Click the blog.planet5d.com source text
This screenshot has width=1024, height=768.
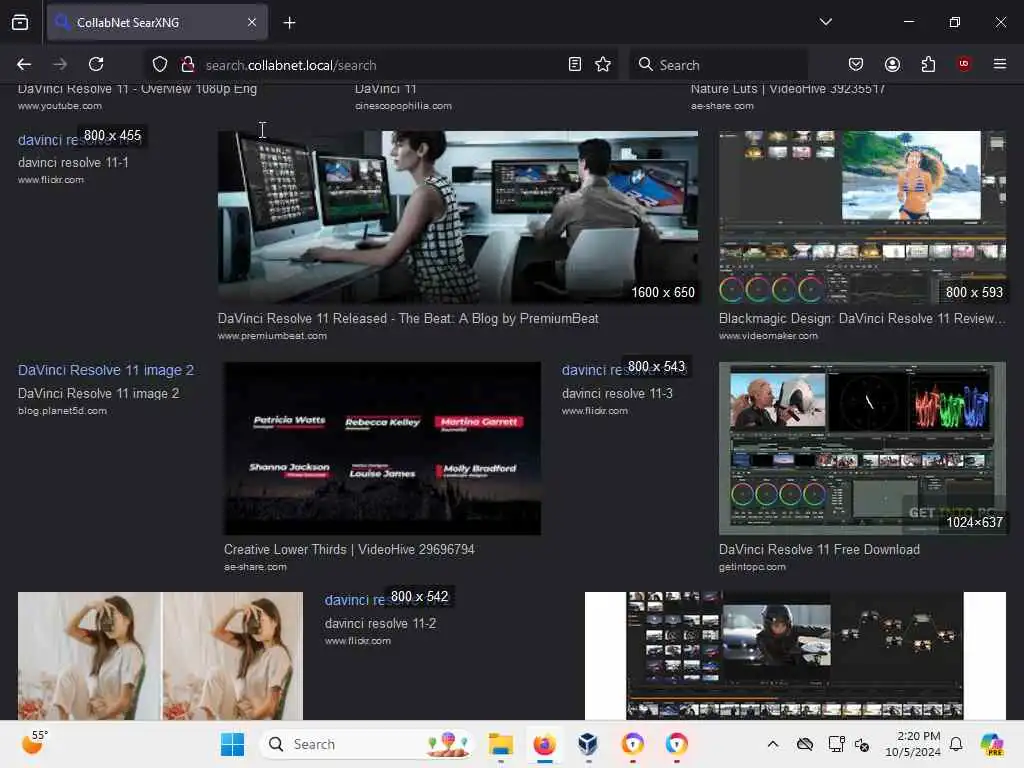(x=62, y=411)
